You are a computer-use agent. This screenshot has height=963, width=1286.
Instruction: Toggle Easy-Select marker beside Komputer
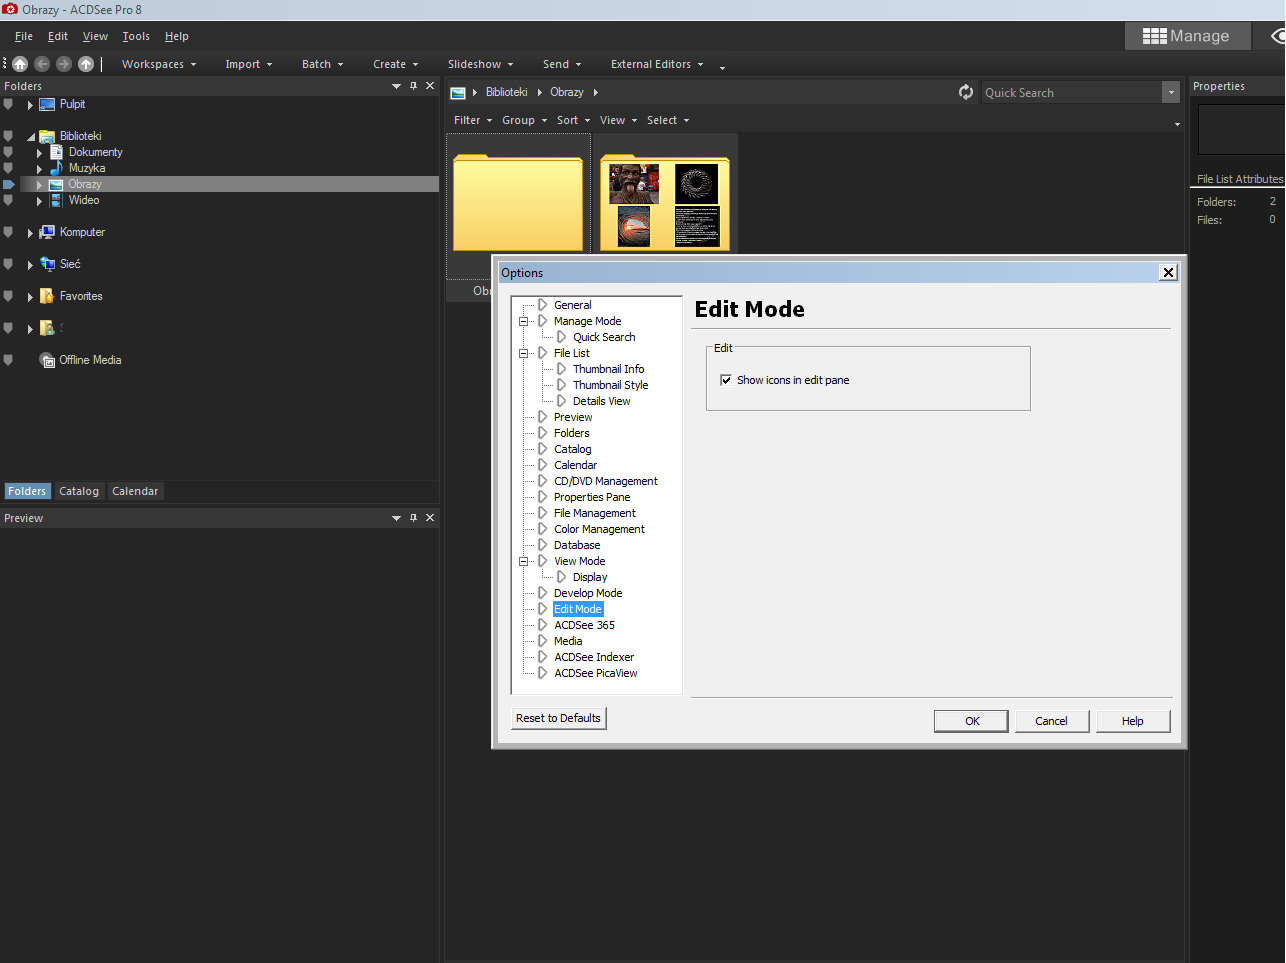[x=8, y=232]
